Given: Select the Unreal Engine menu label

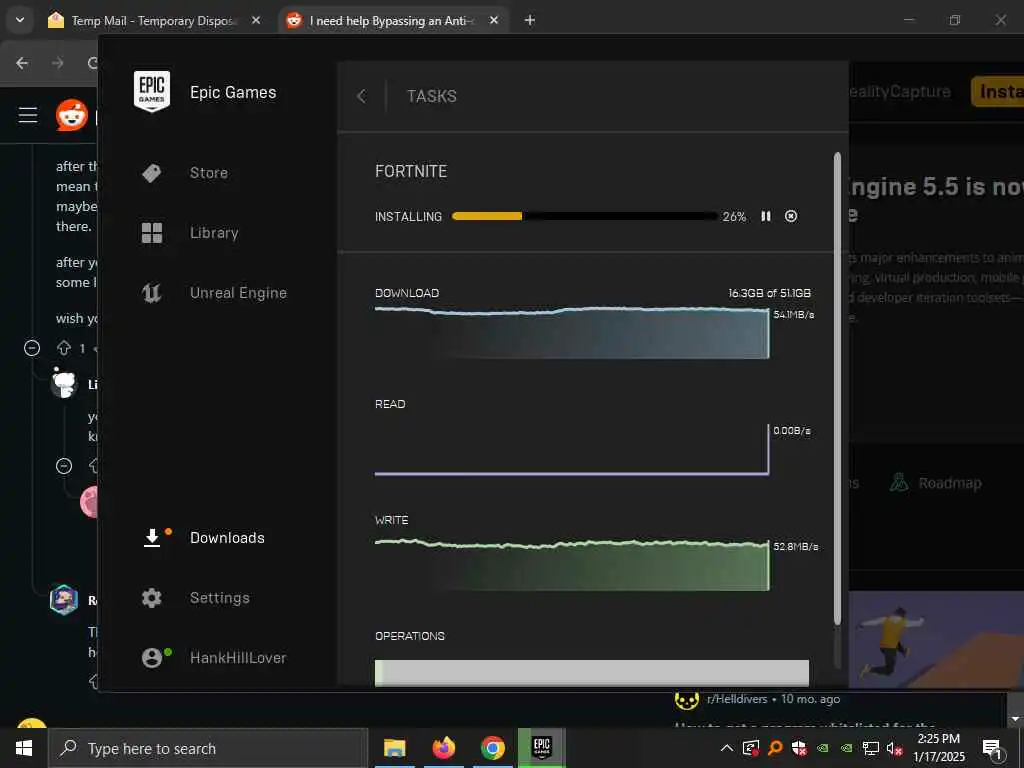Looking at the screenshot, I should pyautogui.click(x=238, y=293).
